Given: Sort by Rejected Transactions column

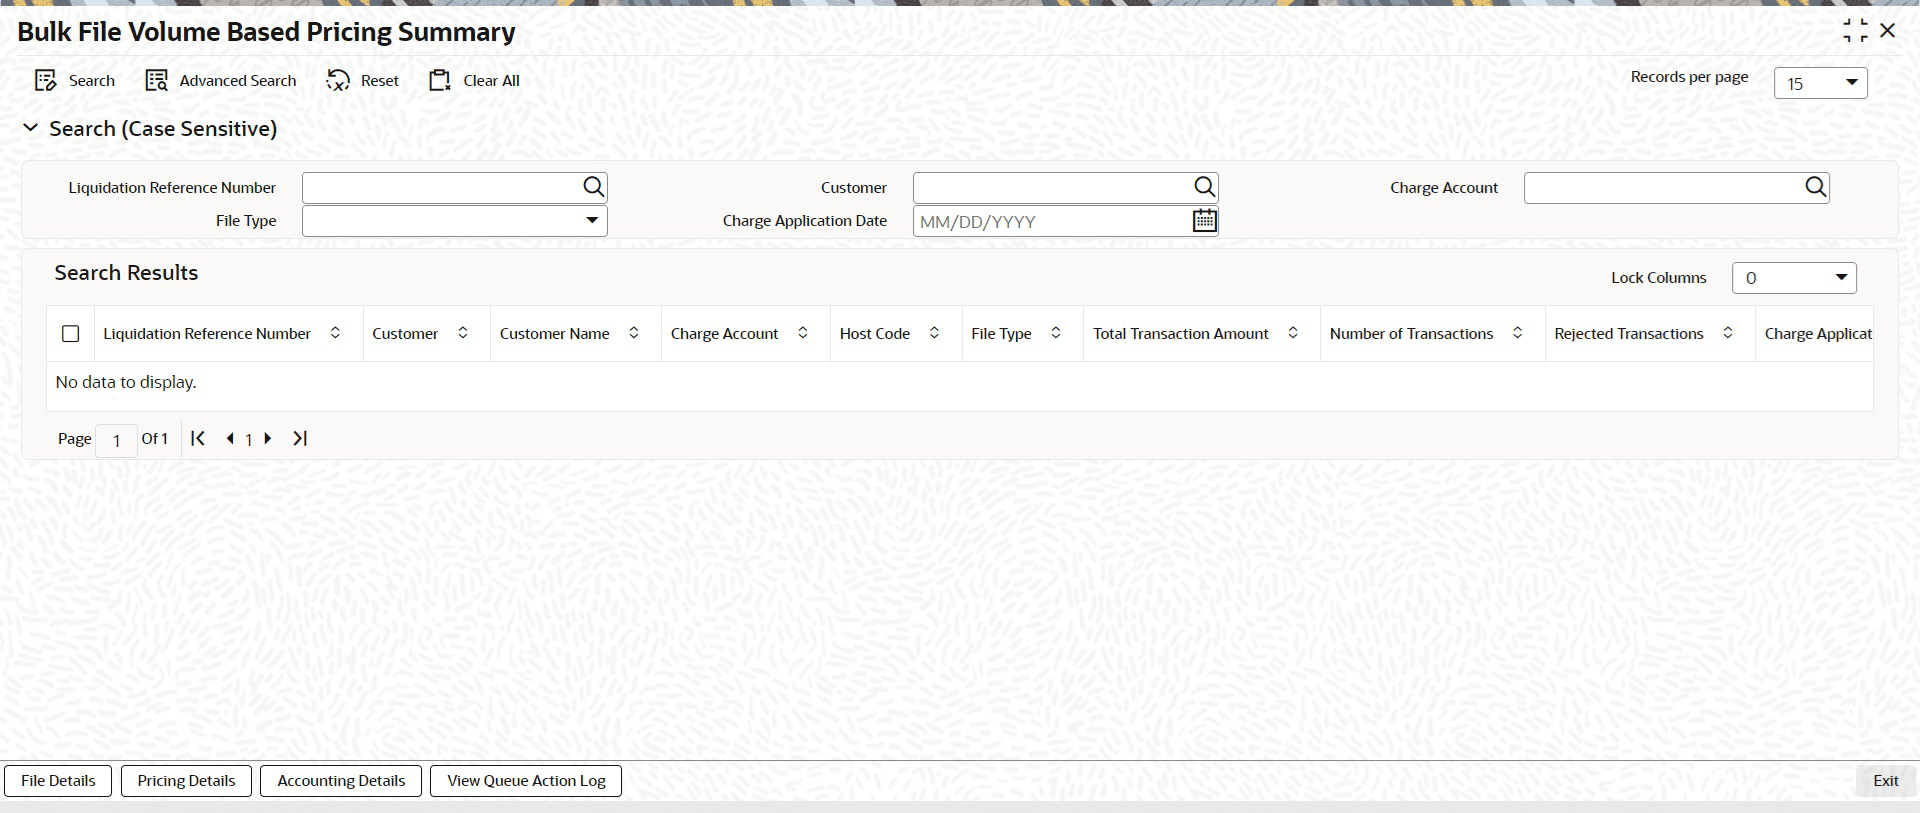Looking at the screenshot, I should tap(1728, 333).
